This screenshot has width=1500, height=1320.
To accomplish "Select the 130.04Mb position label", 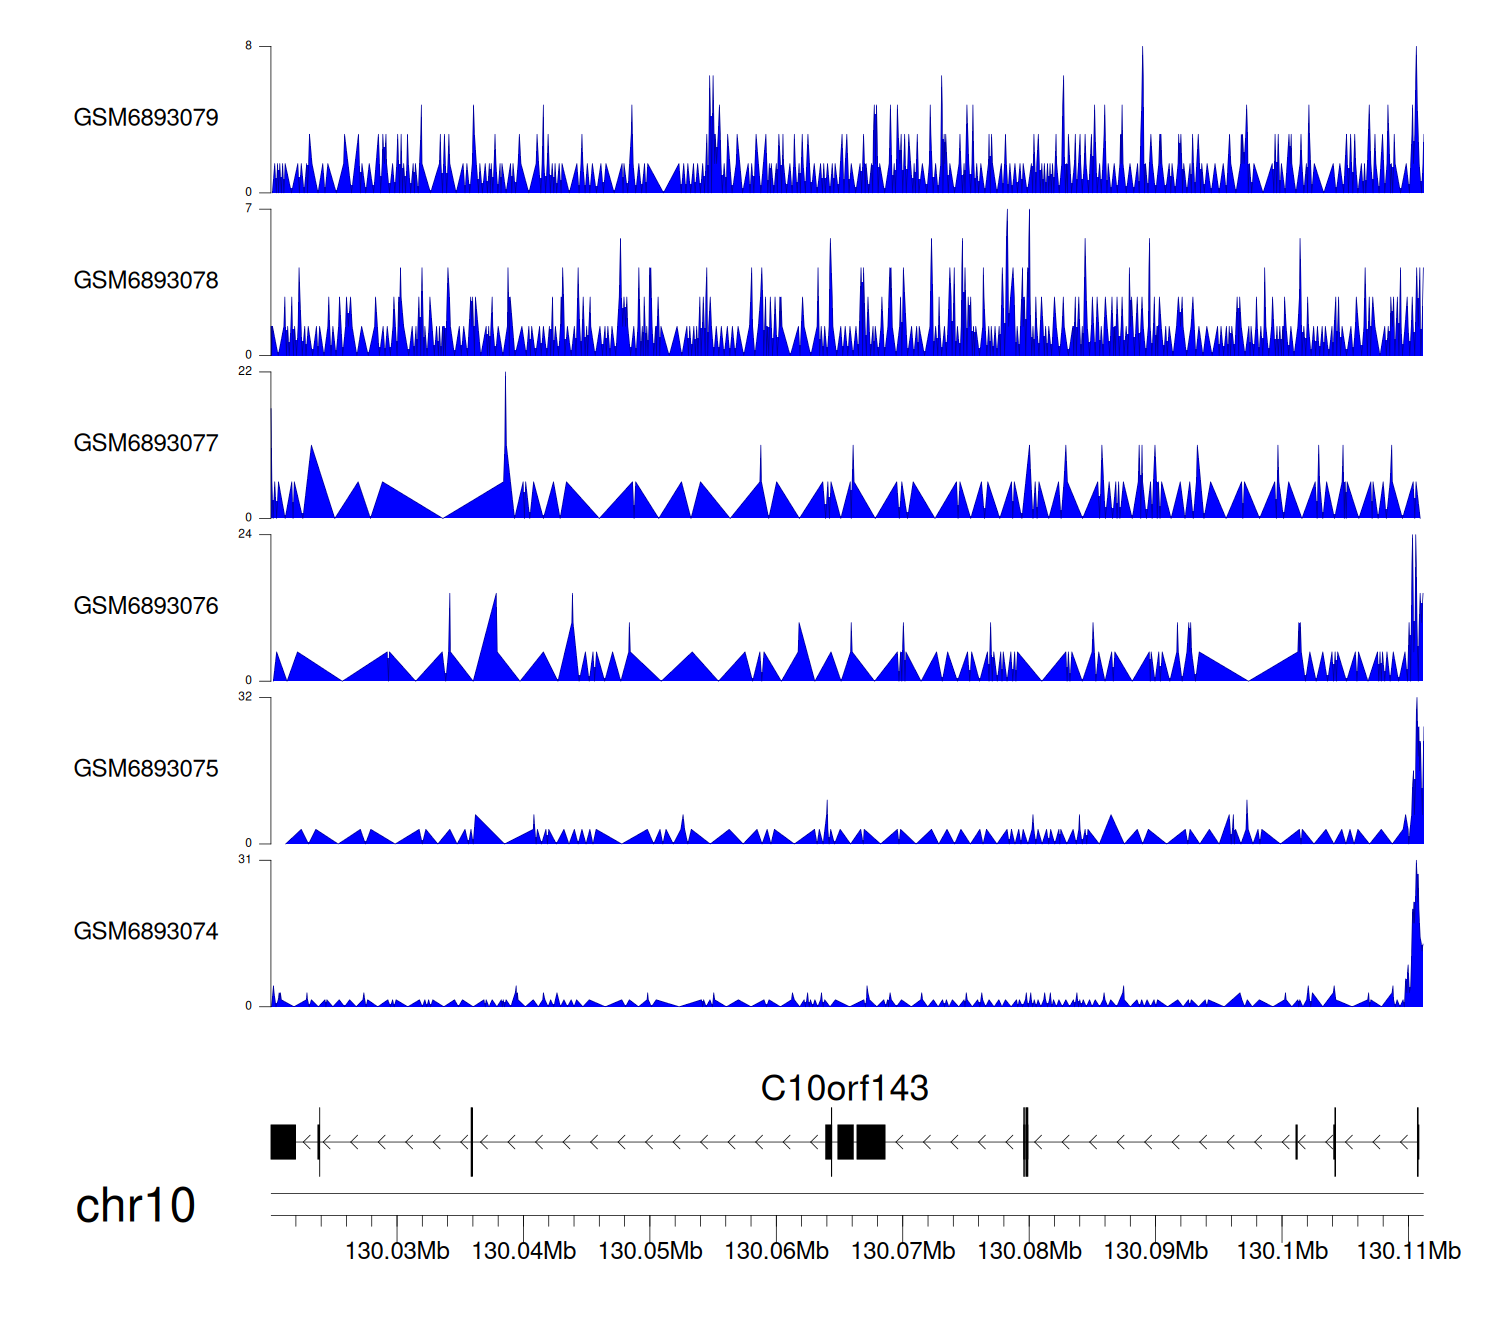I will point(523,1251).
